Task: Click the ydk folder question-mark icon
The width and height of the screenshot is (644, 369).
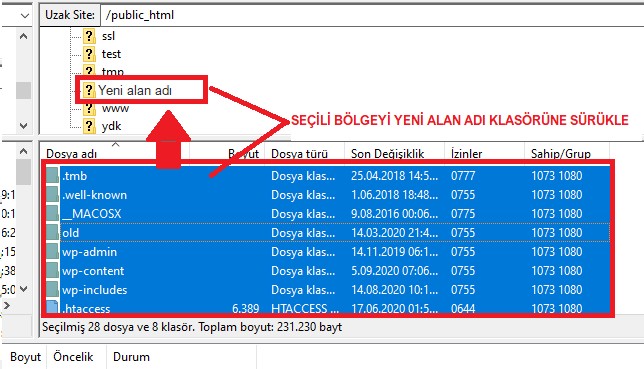Action: (x=89, y=126)
